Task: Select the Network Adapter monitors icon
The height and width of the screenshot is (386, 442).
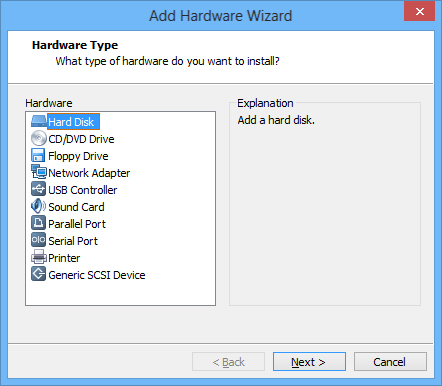Action: coord(39,172)
